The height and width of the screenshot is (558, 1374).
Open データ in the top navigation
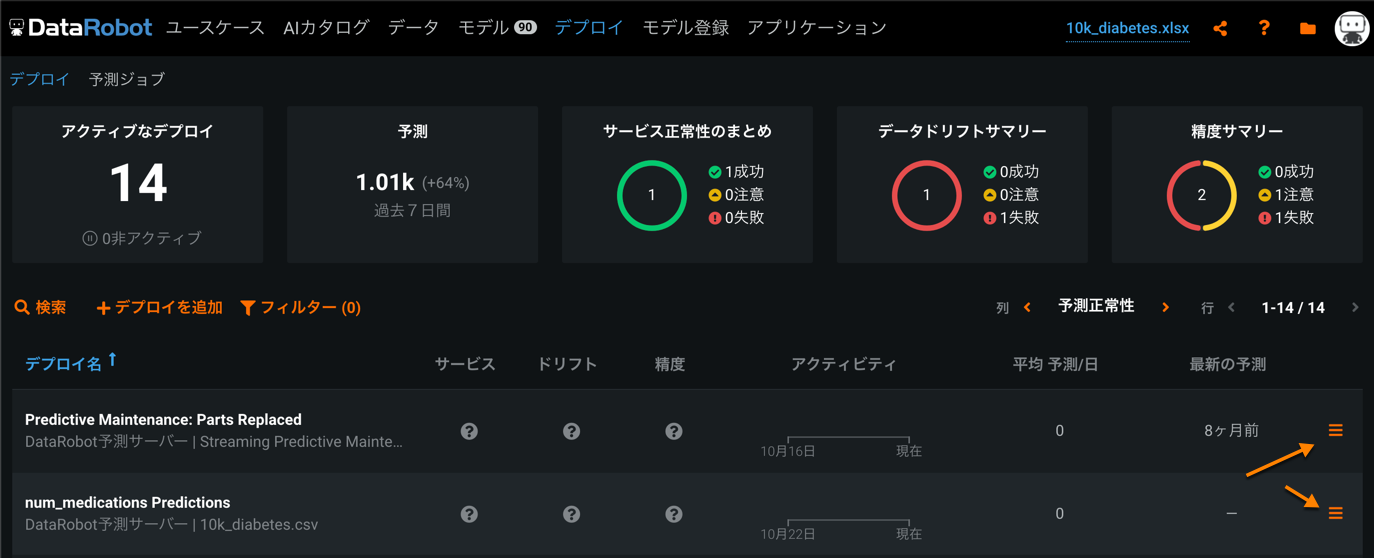(x=414, y=28)
